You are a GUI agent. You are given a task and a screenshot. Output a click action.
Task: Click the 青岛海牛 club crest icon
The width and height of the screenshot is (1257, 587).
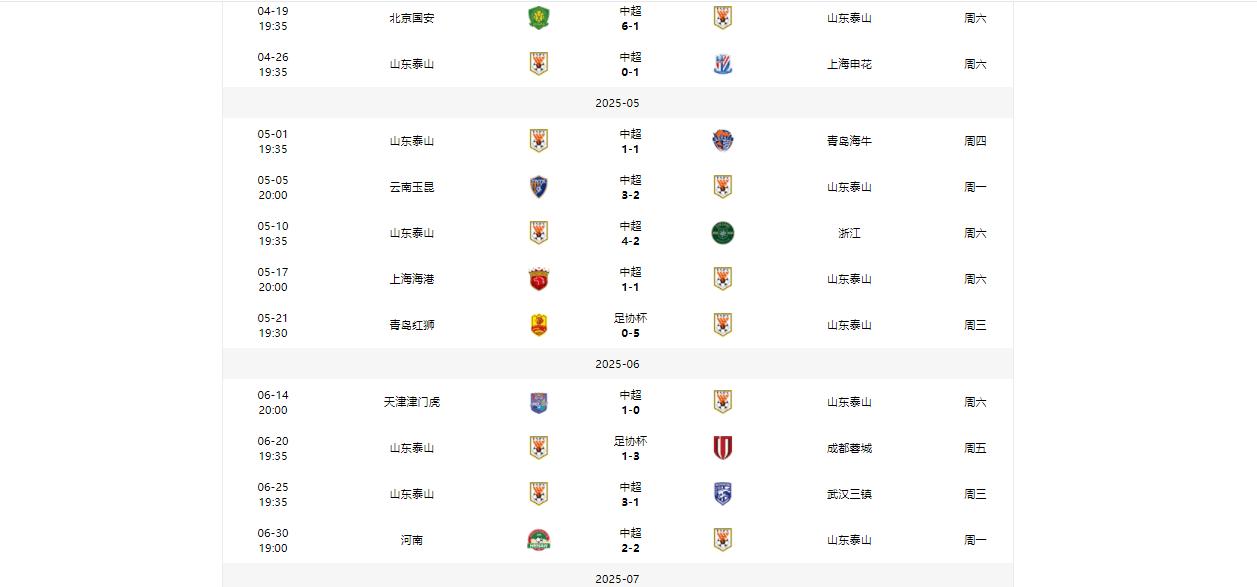pos(723,141)
